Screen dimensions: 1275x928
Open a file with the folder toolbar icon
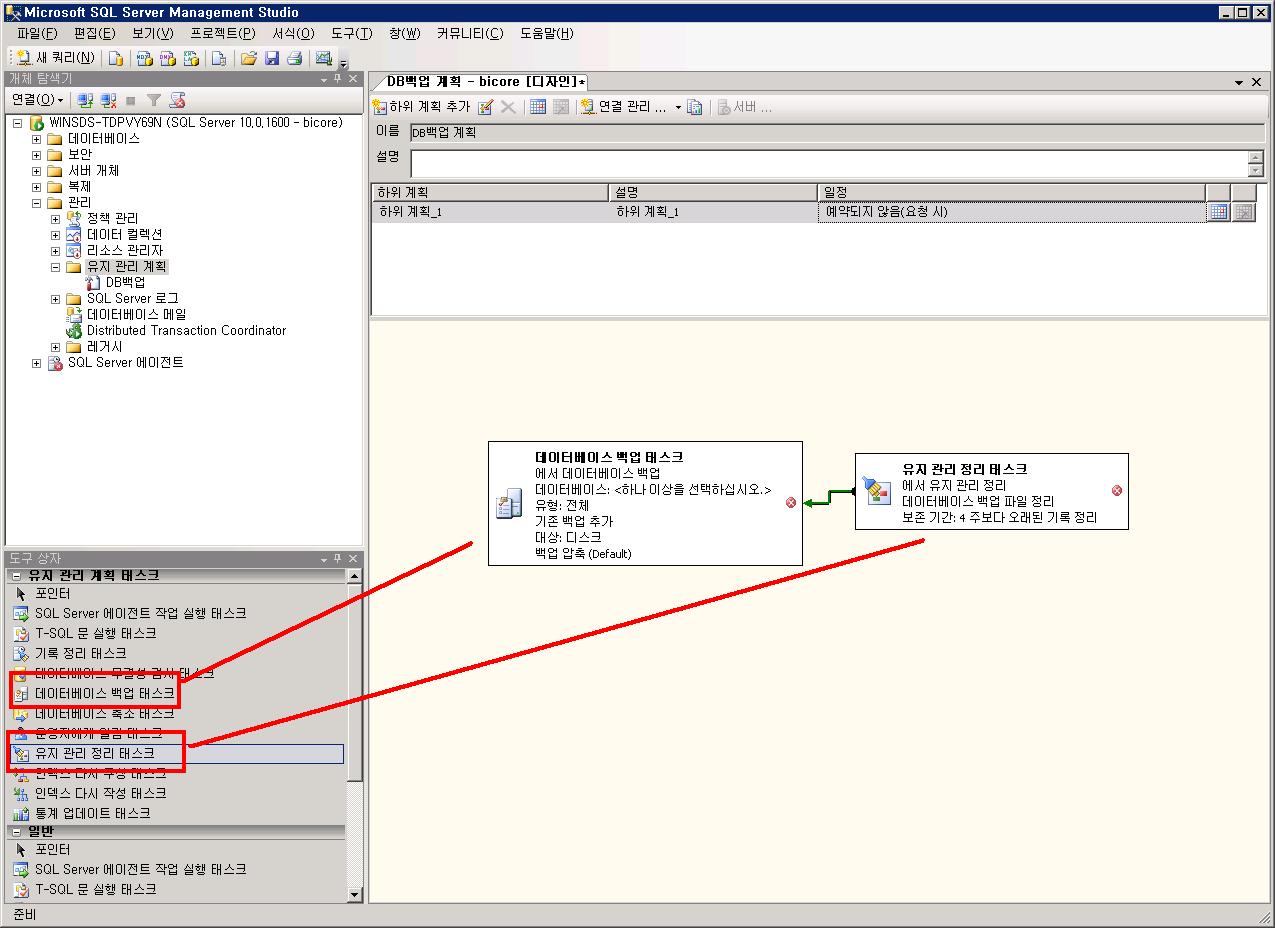(x=249, y=58)
